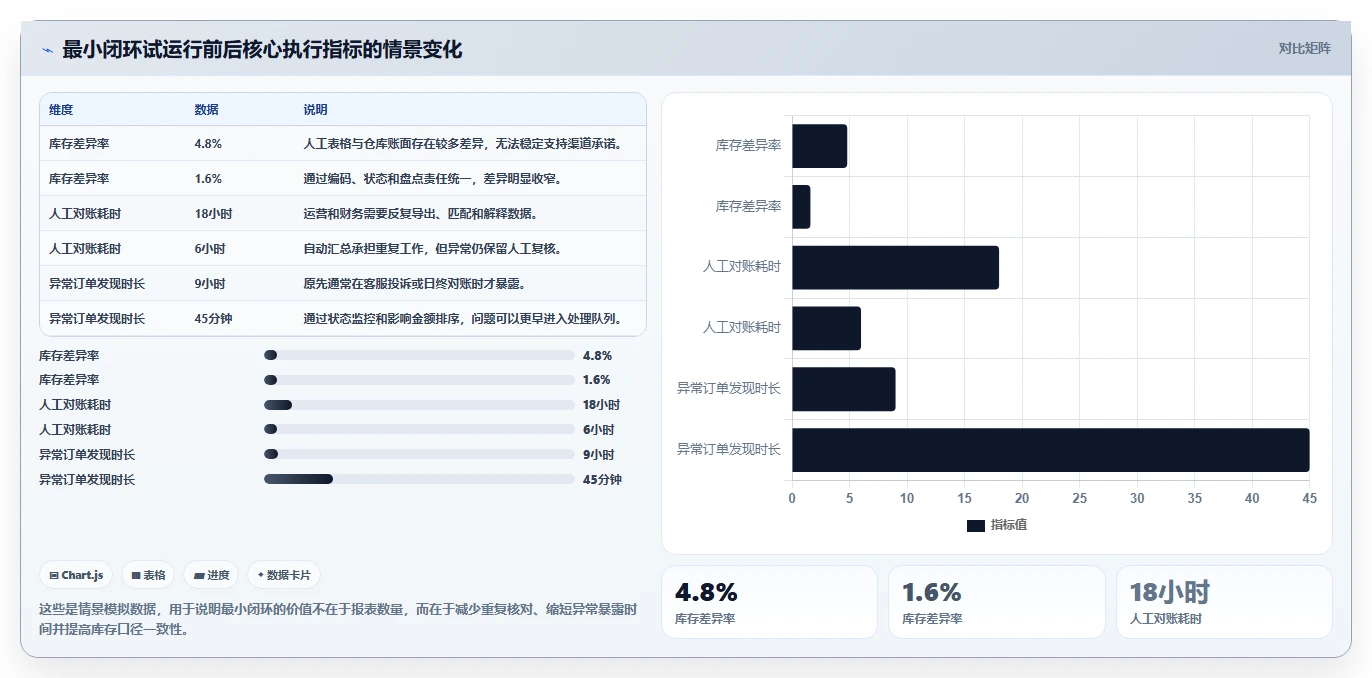Click the progress bar labeled 9小时

(419, 454)
